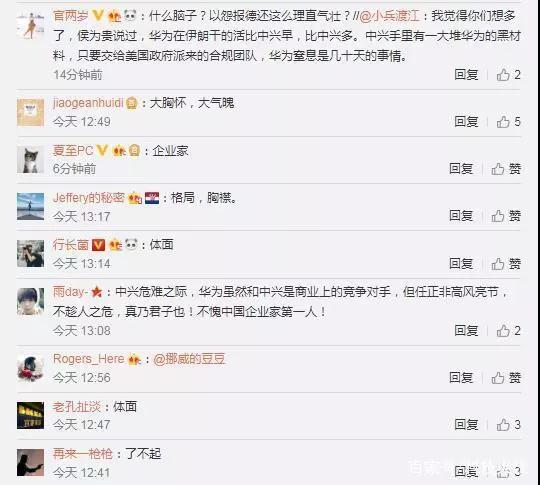
Task: Open 再来一枪枪's profile via username
Action: click(x=83, y=454)
